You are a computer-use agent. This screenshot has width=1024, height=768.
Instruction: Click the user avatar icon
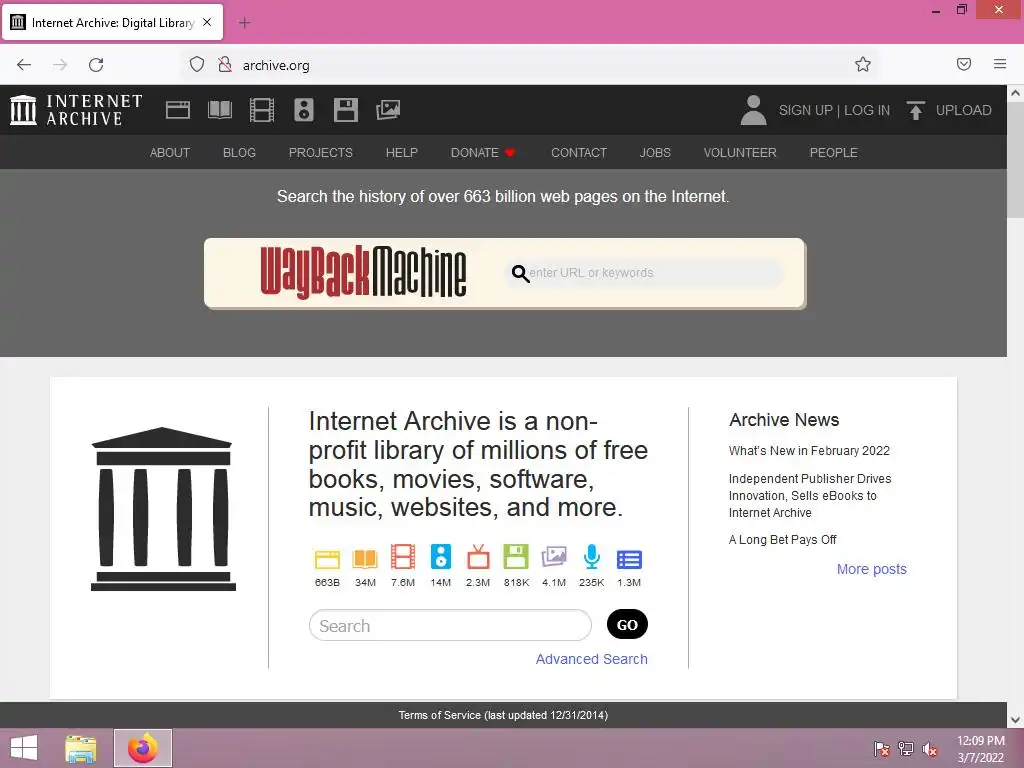click(753, 110)
